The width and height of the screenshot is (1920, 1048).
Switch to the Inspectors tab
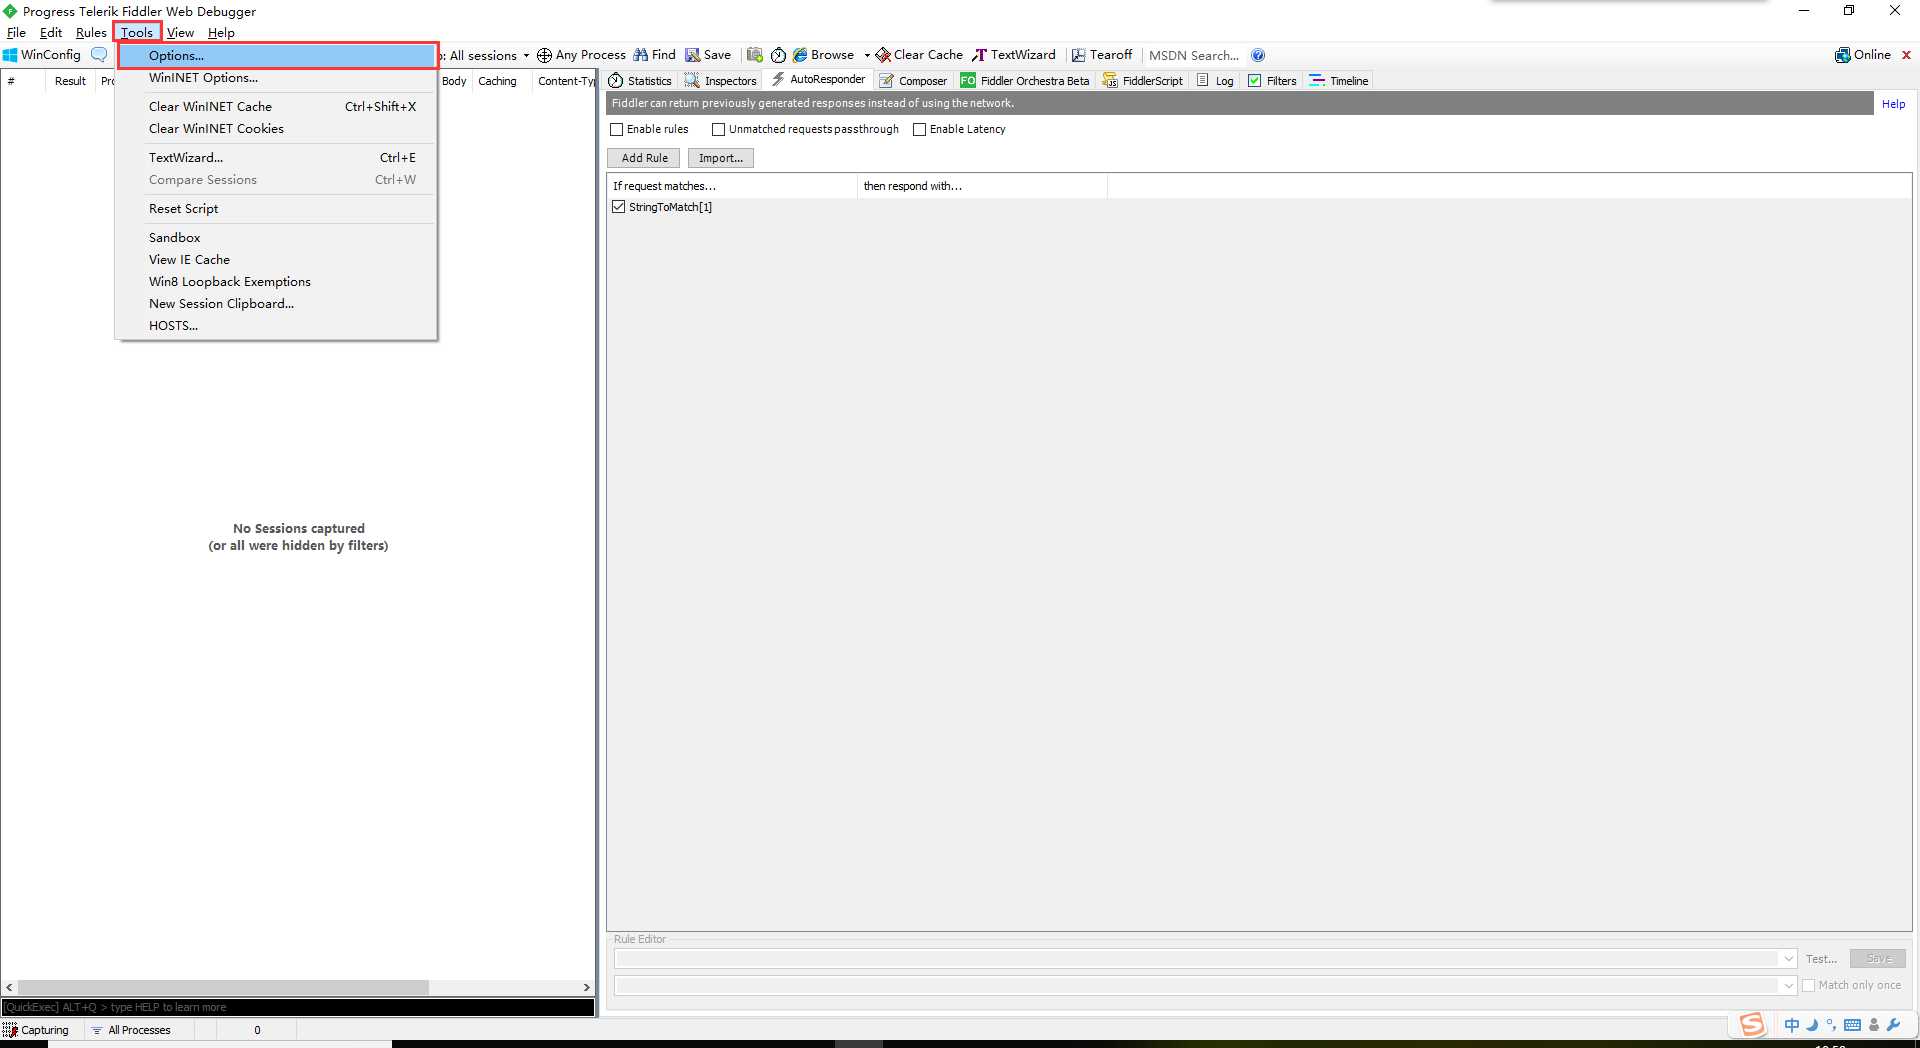721,81
